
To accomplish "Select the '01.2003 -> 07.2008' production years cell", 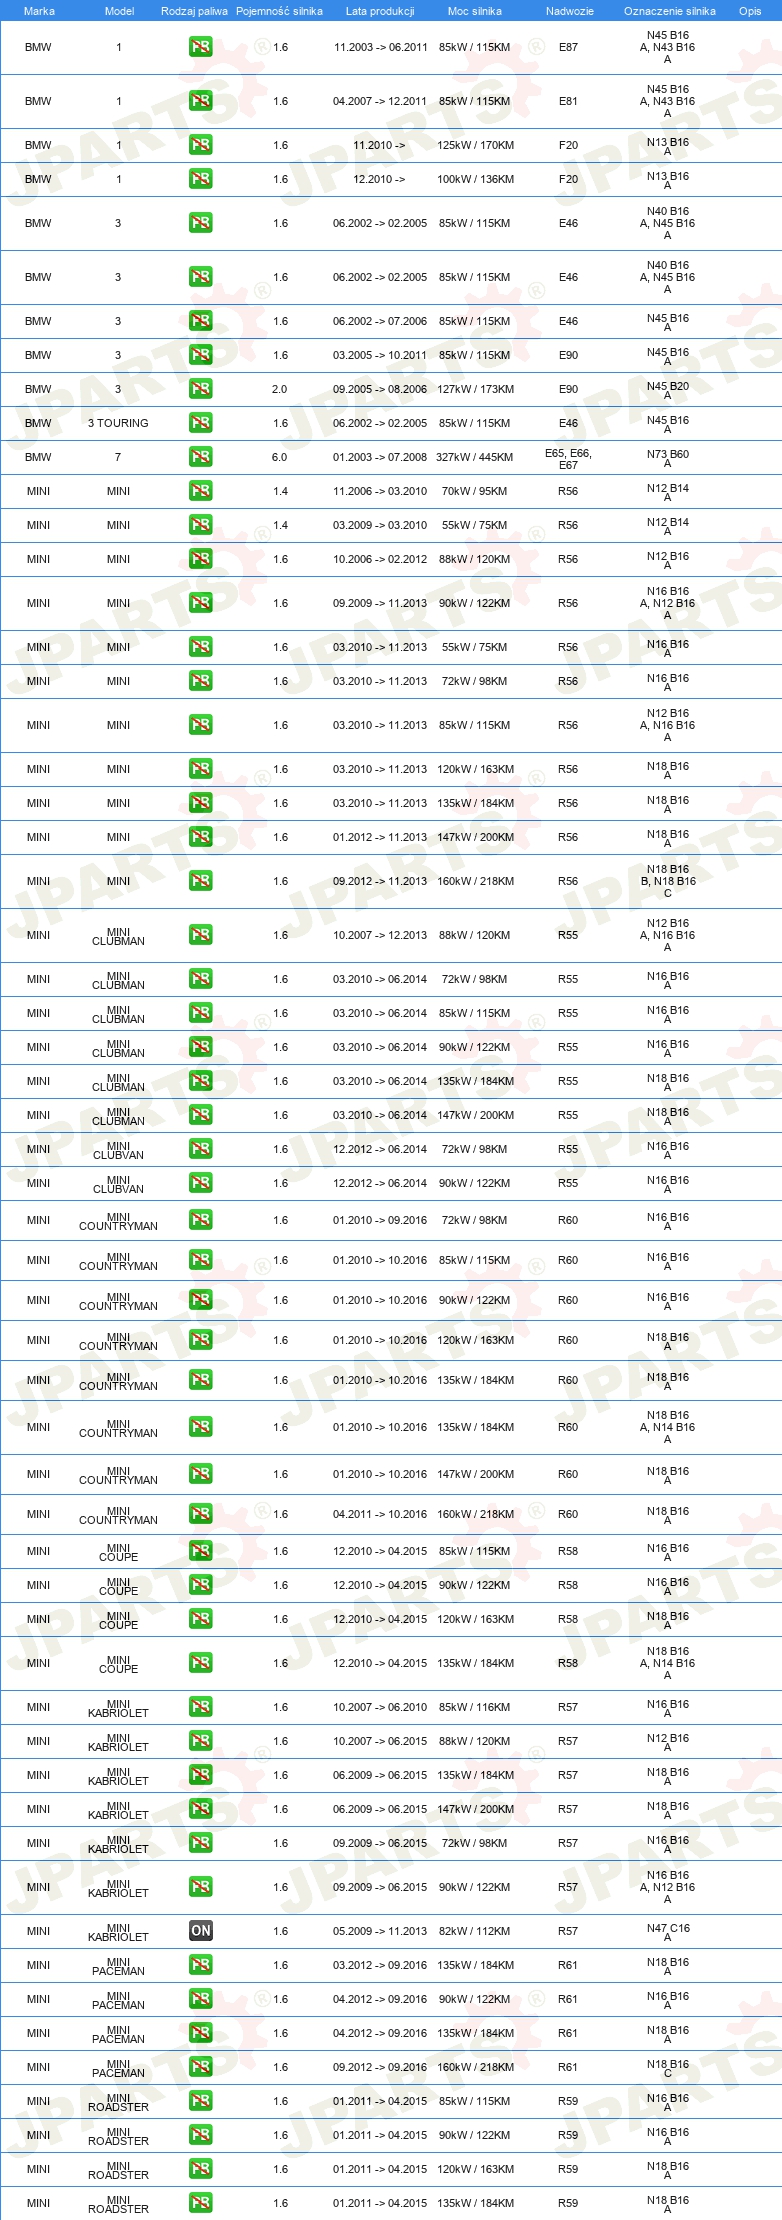I will (380, 457).
